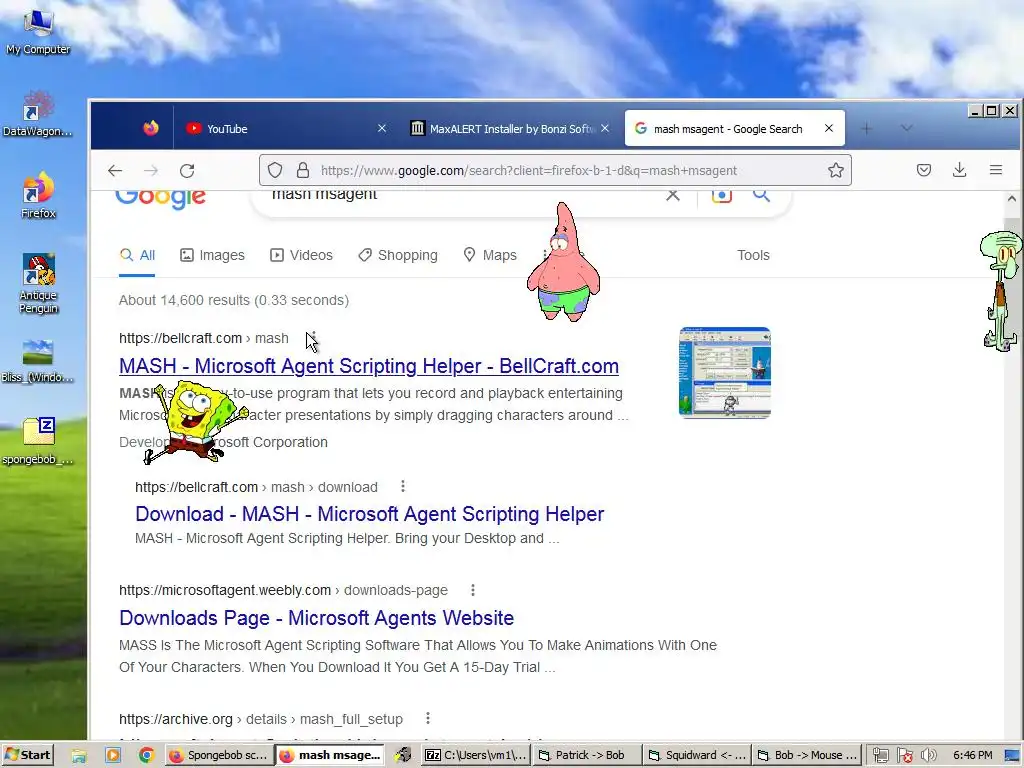Open the list all tabs dropdown arrow
The width and height of the screenshot is (1024, 768).
click(906, 129)
